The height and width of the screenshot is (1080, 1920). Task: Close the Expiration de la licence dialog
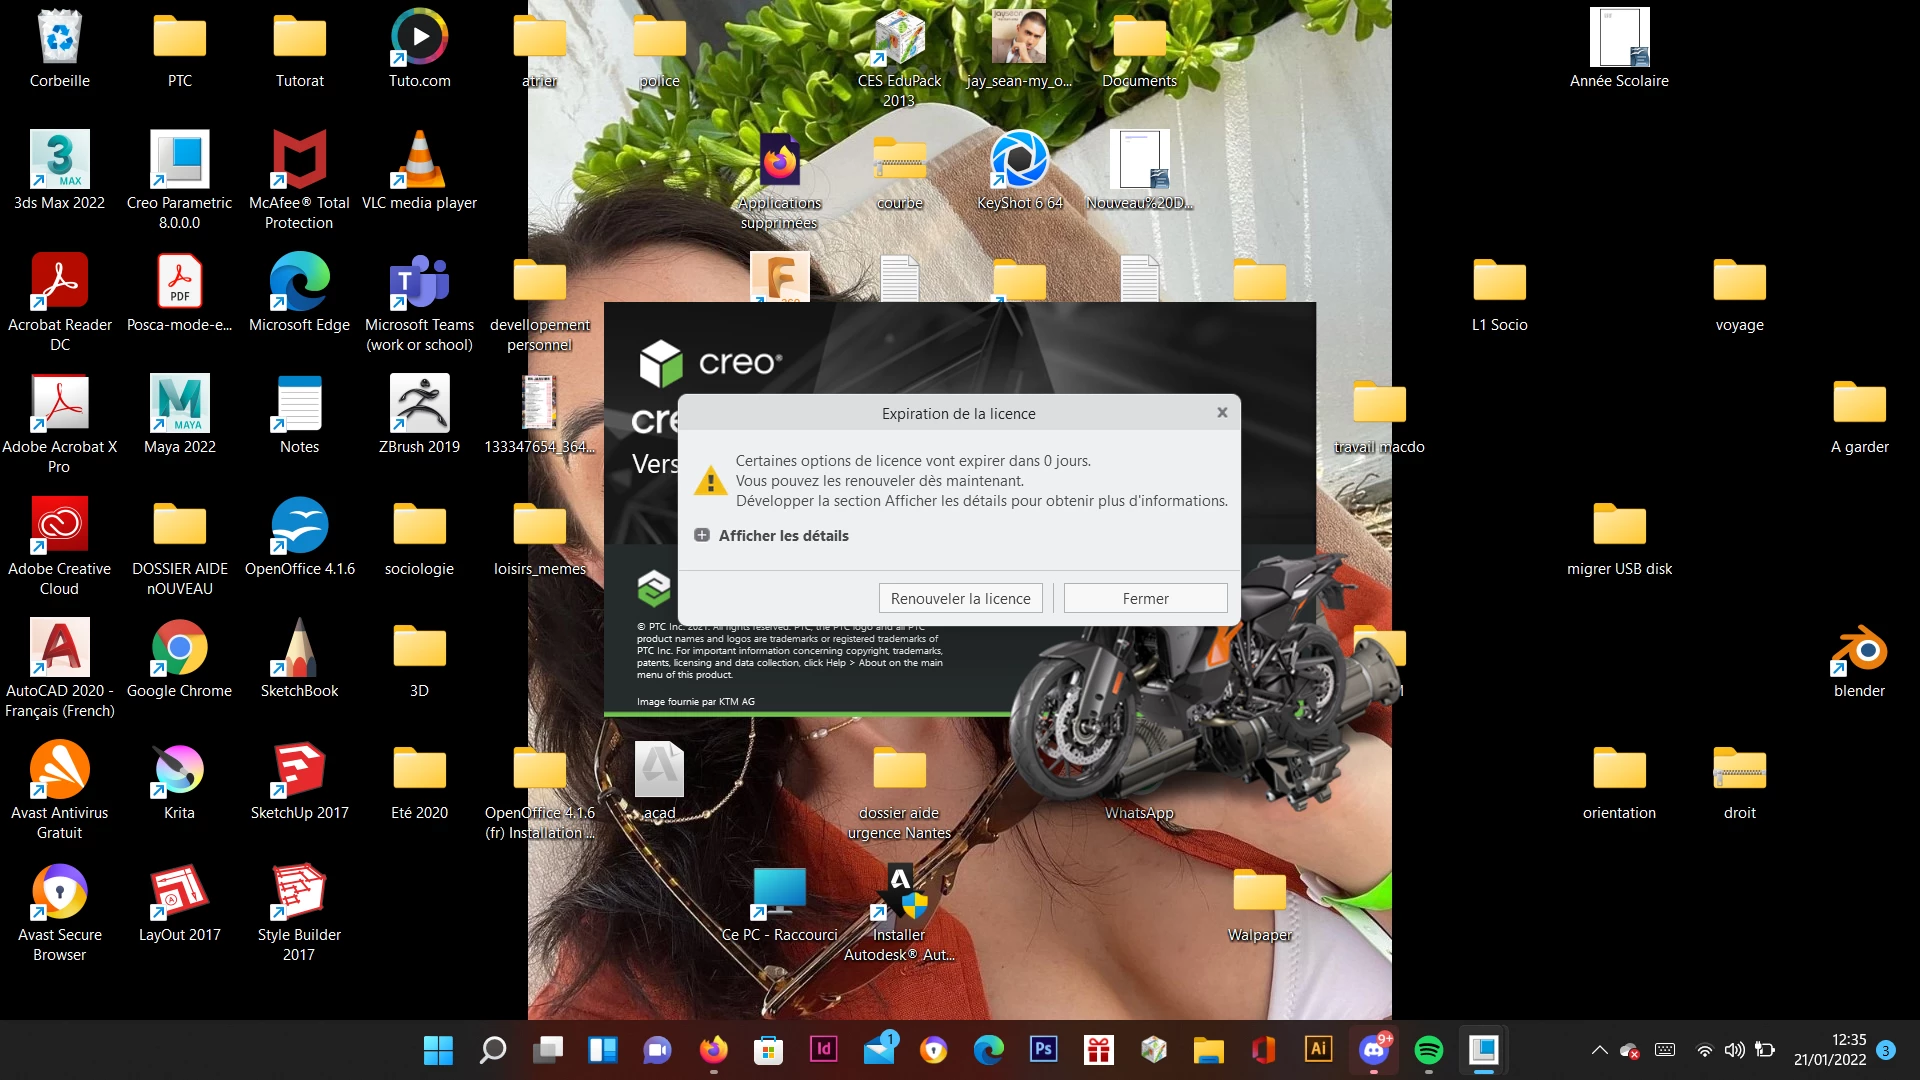[1222, 412]
